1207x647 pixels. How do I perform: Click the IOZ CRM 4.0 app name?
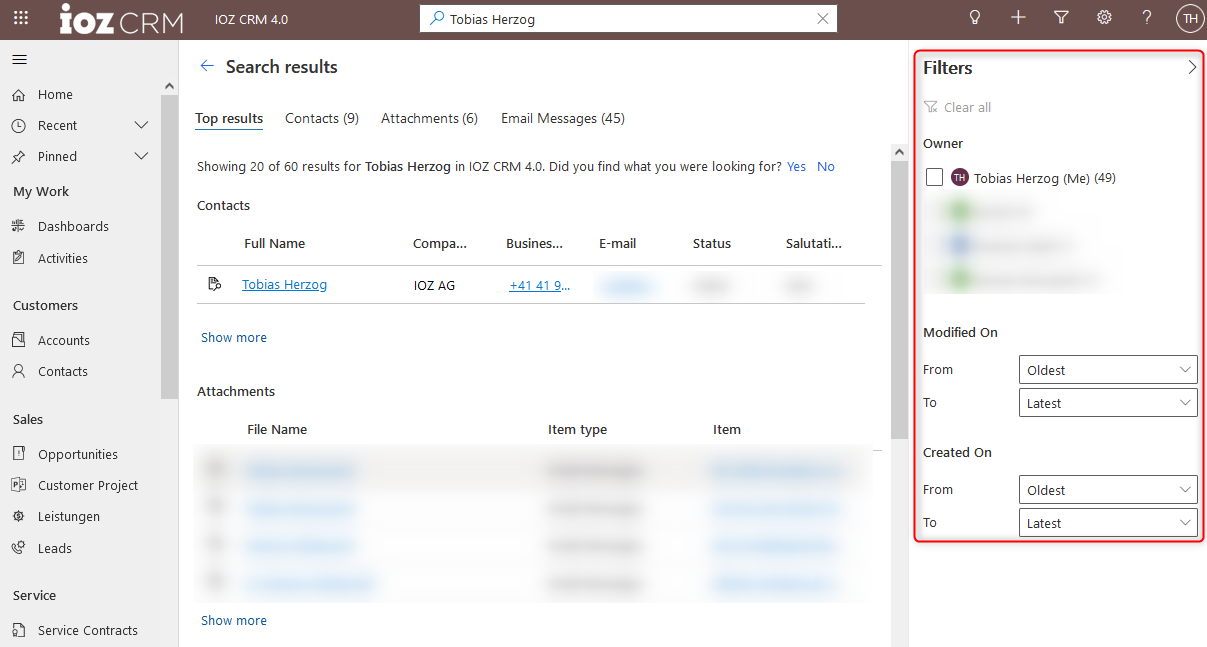click(252, 19)
